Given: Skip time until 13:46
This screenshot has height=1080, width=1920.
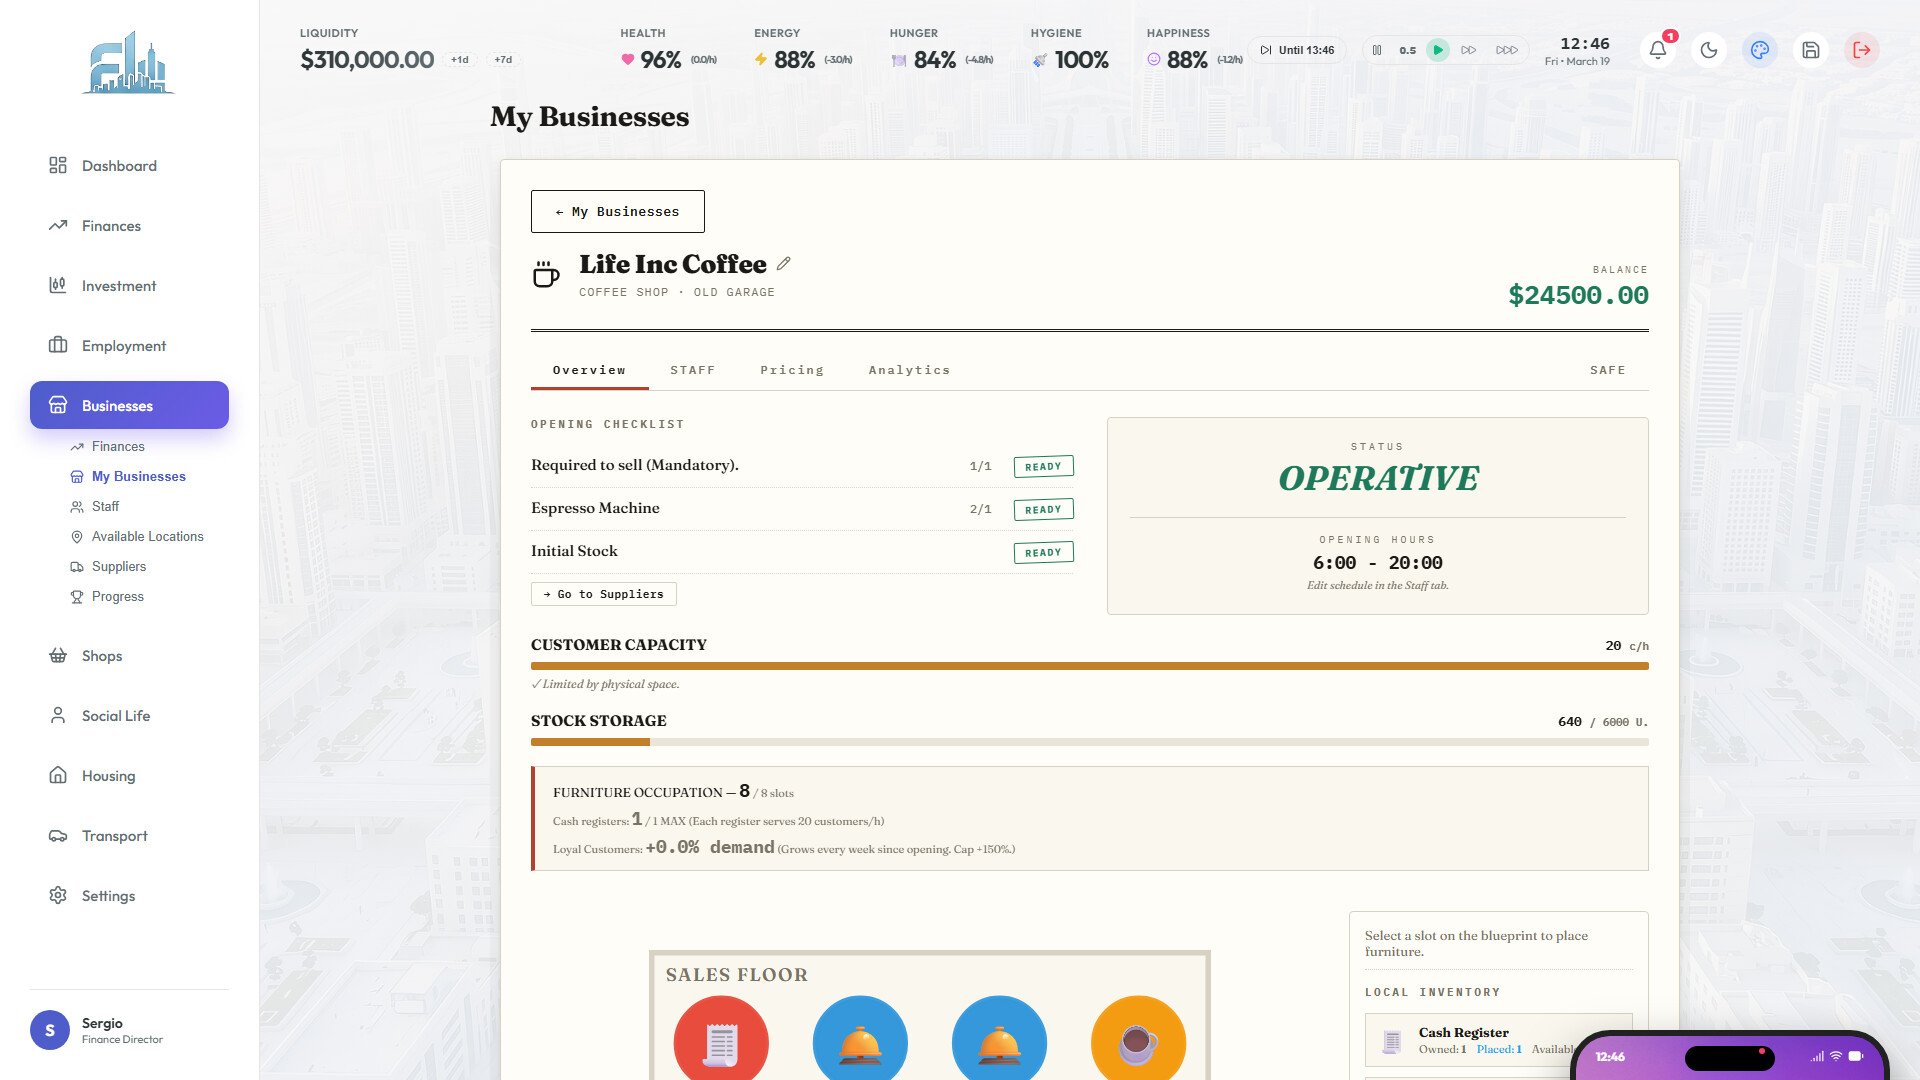Looking at the screenshot, I should [1297, 50].
